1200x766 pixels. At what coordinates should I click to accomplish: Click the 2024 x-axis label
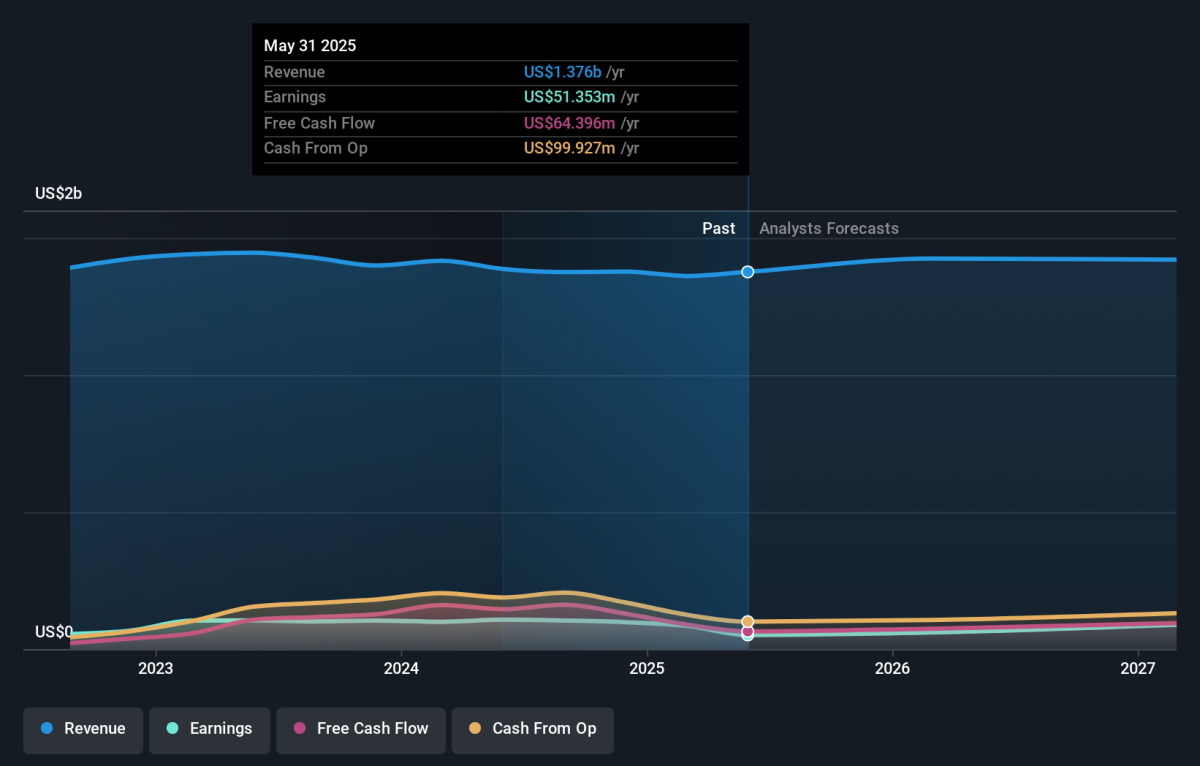coord(401,668)
